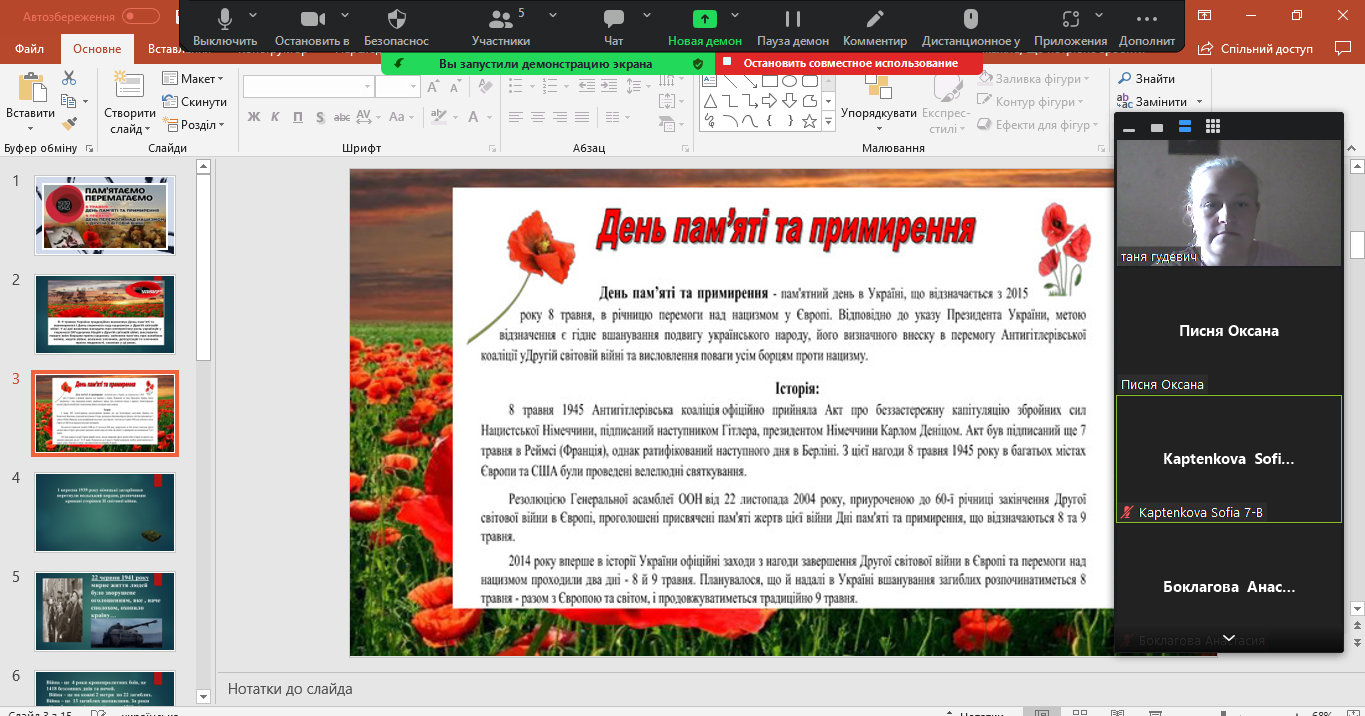Image resolution: width=1365 pixels, height=716 pixels.
Task: Toggle the AutoSave switch
Action: coord(141,16)
